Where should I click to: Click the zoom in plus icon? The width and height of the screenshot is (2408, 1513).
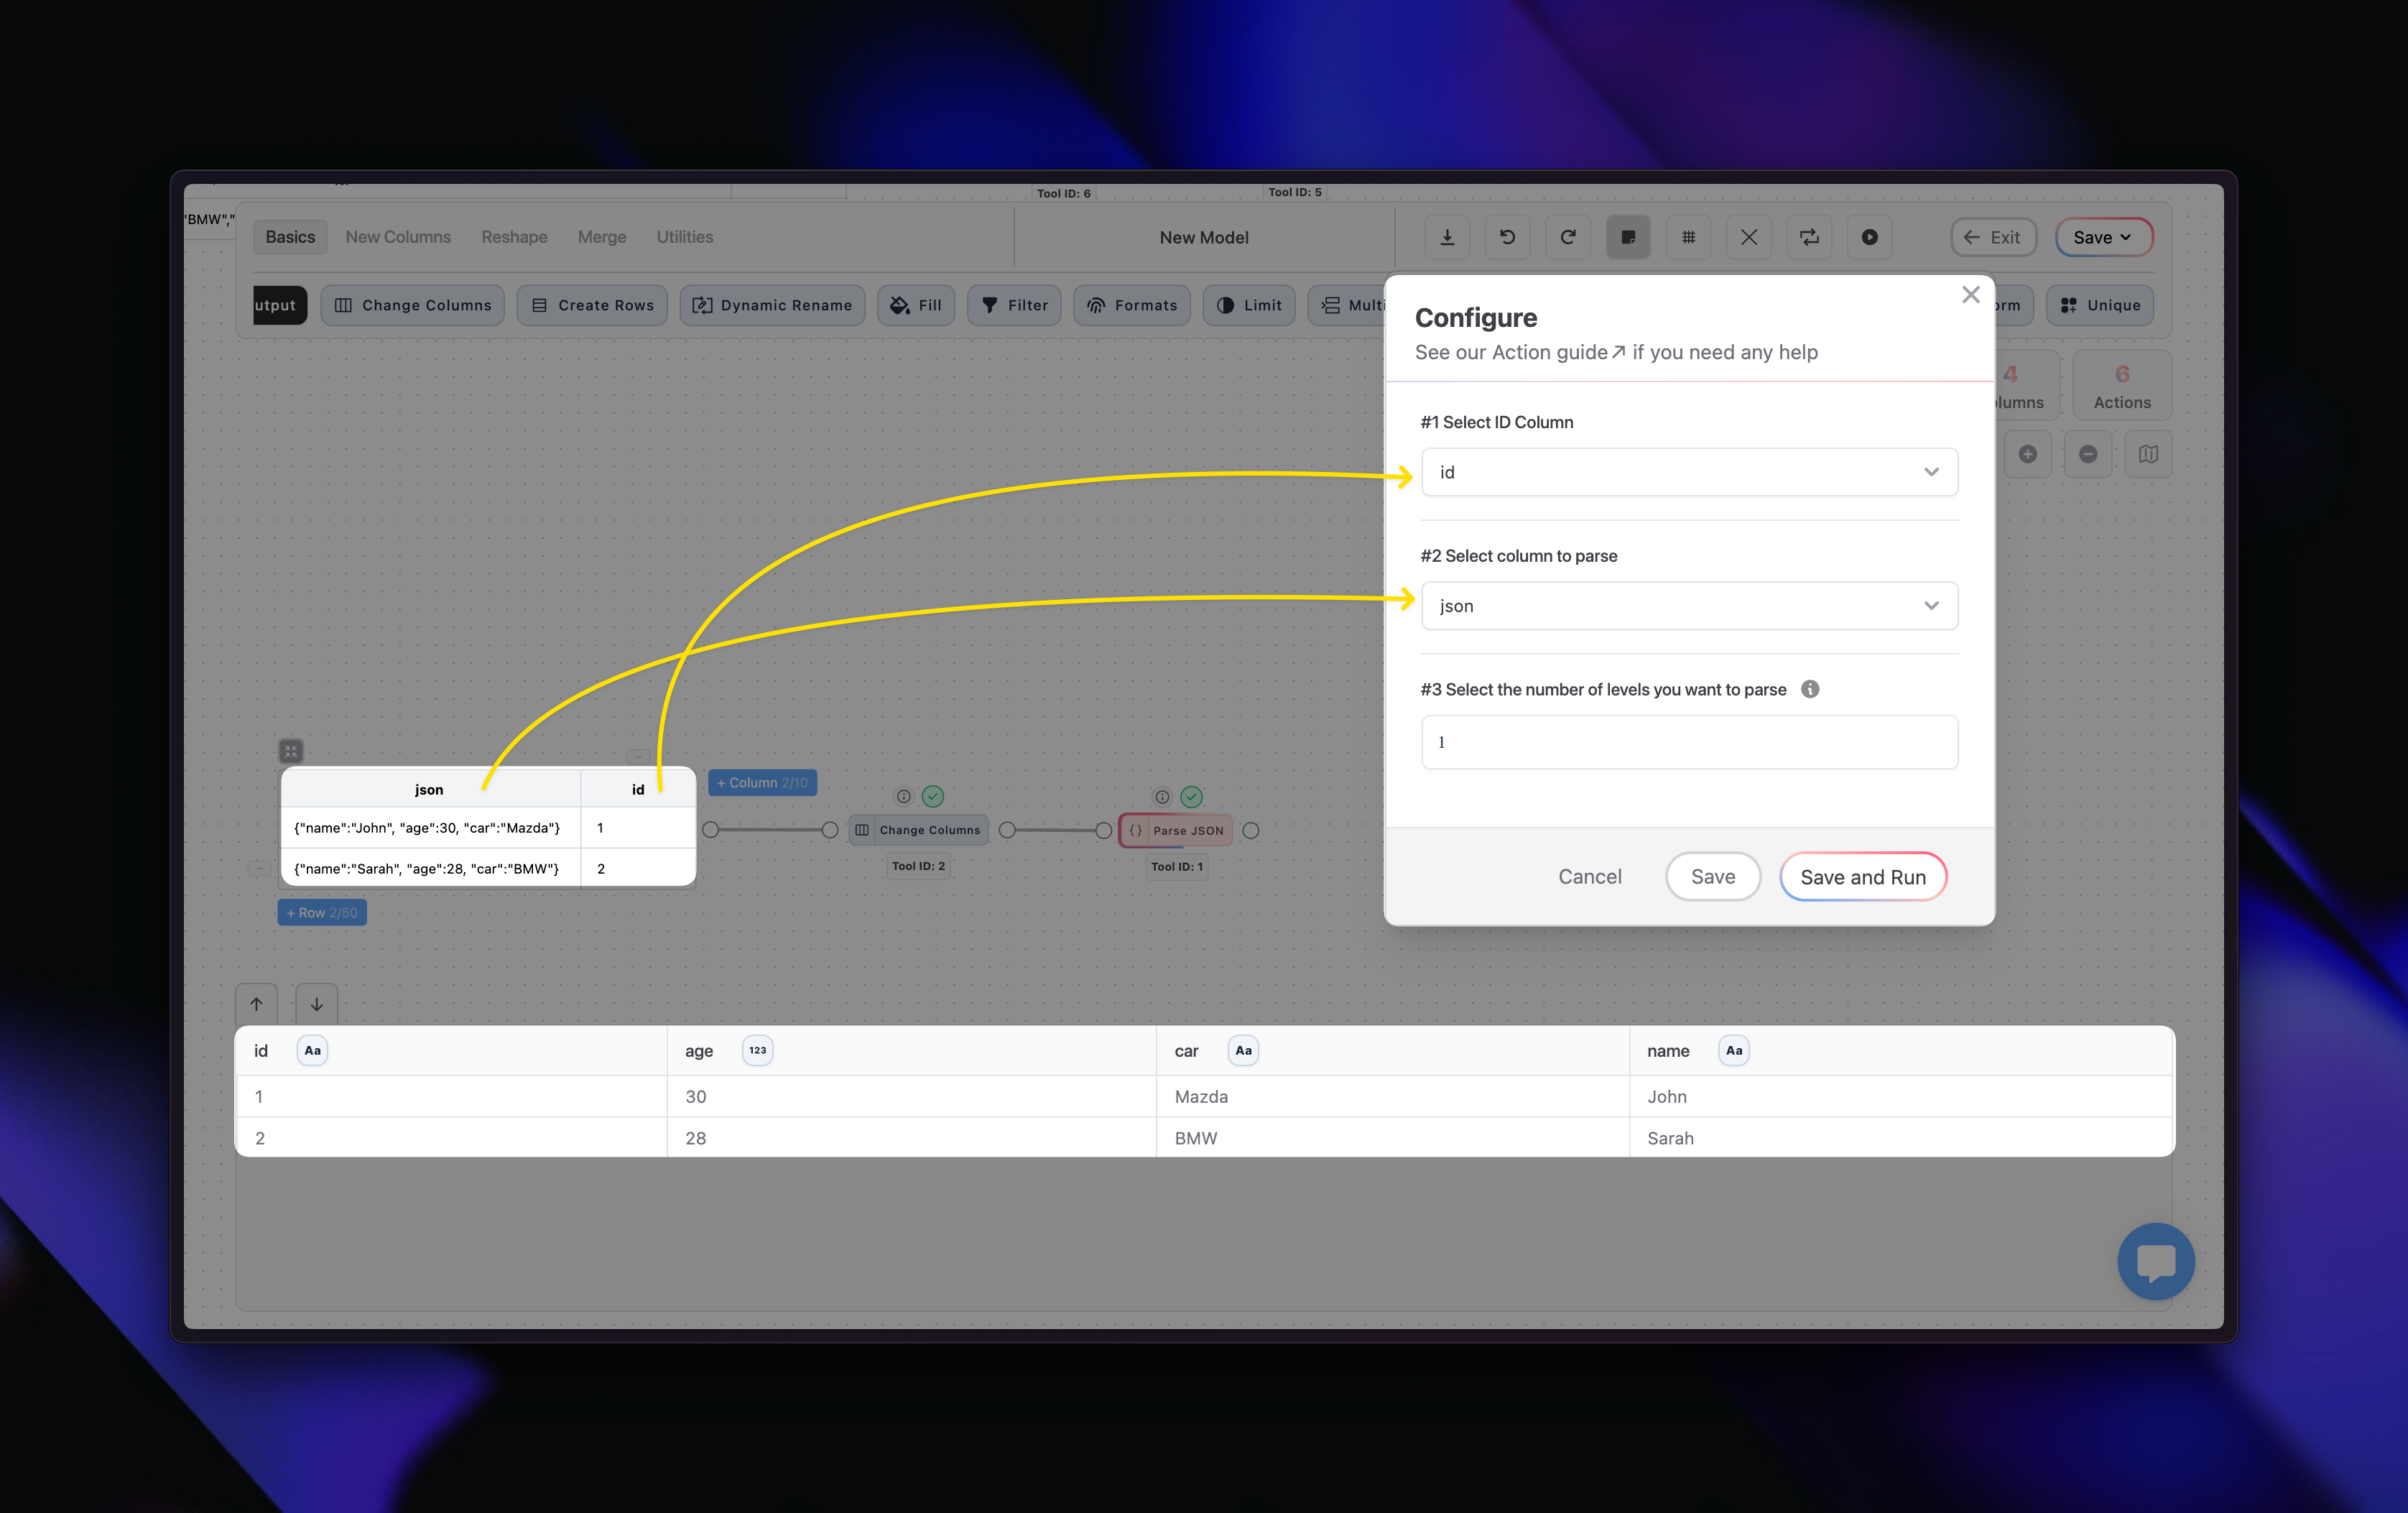2027,454
